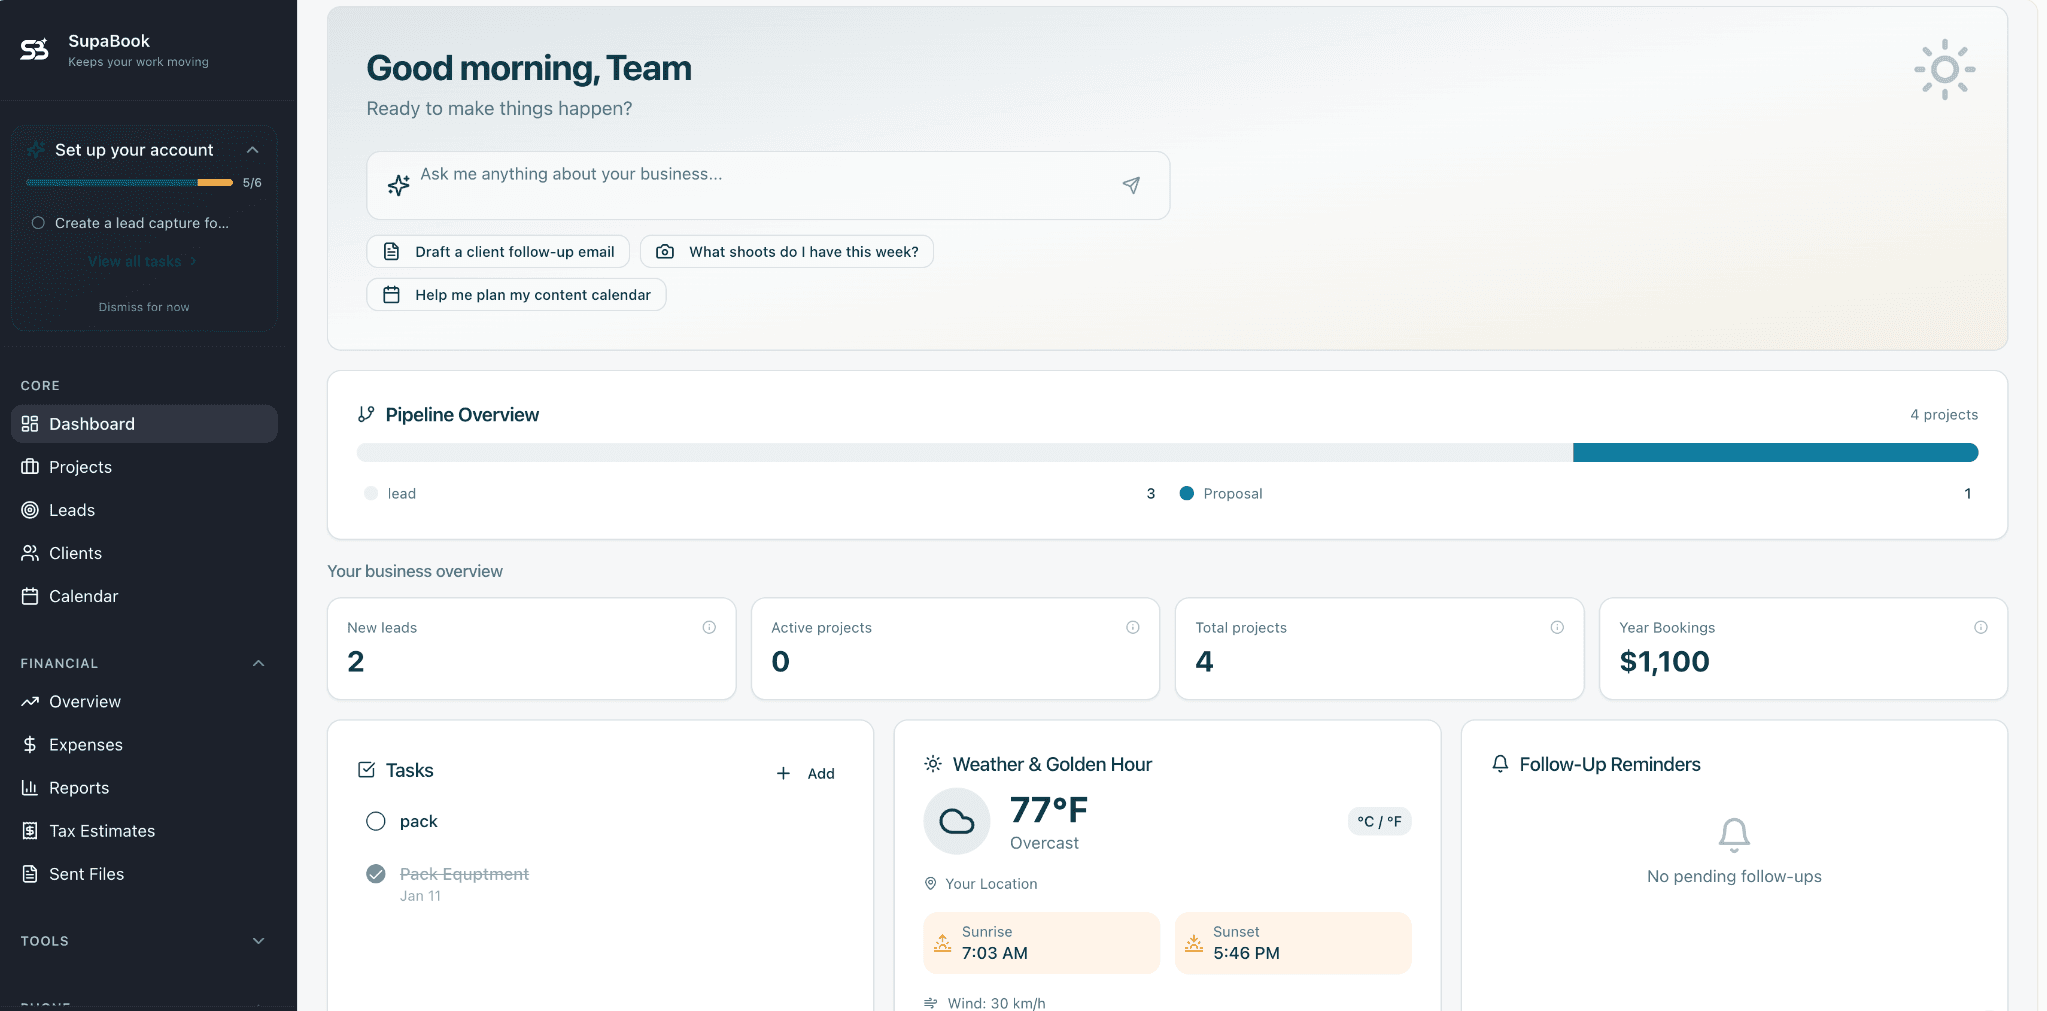Screen dimensions: 2047x1011
Task: Expand the Tools sidebar section
Action: (259, 941)
